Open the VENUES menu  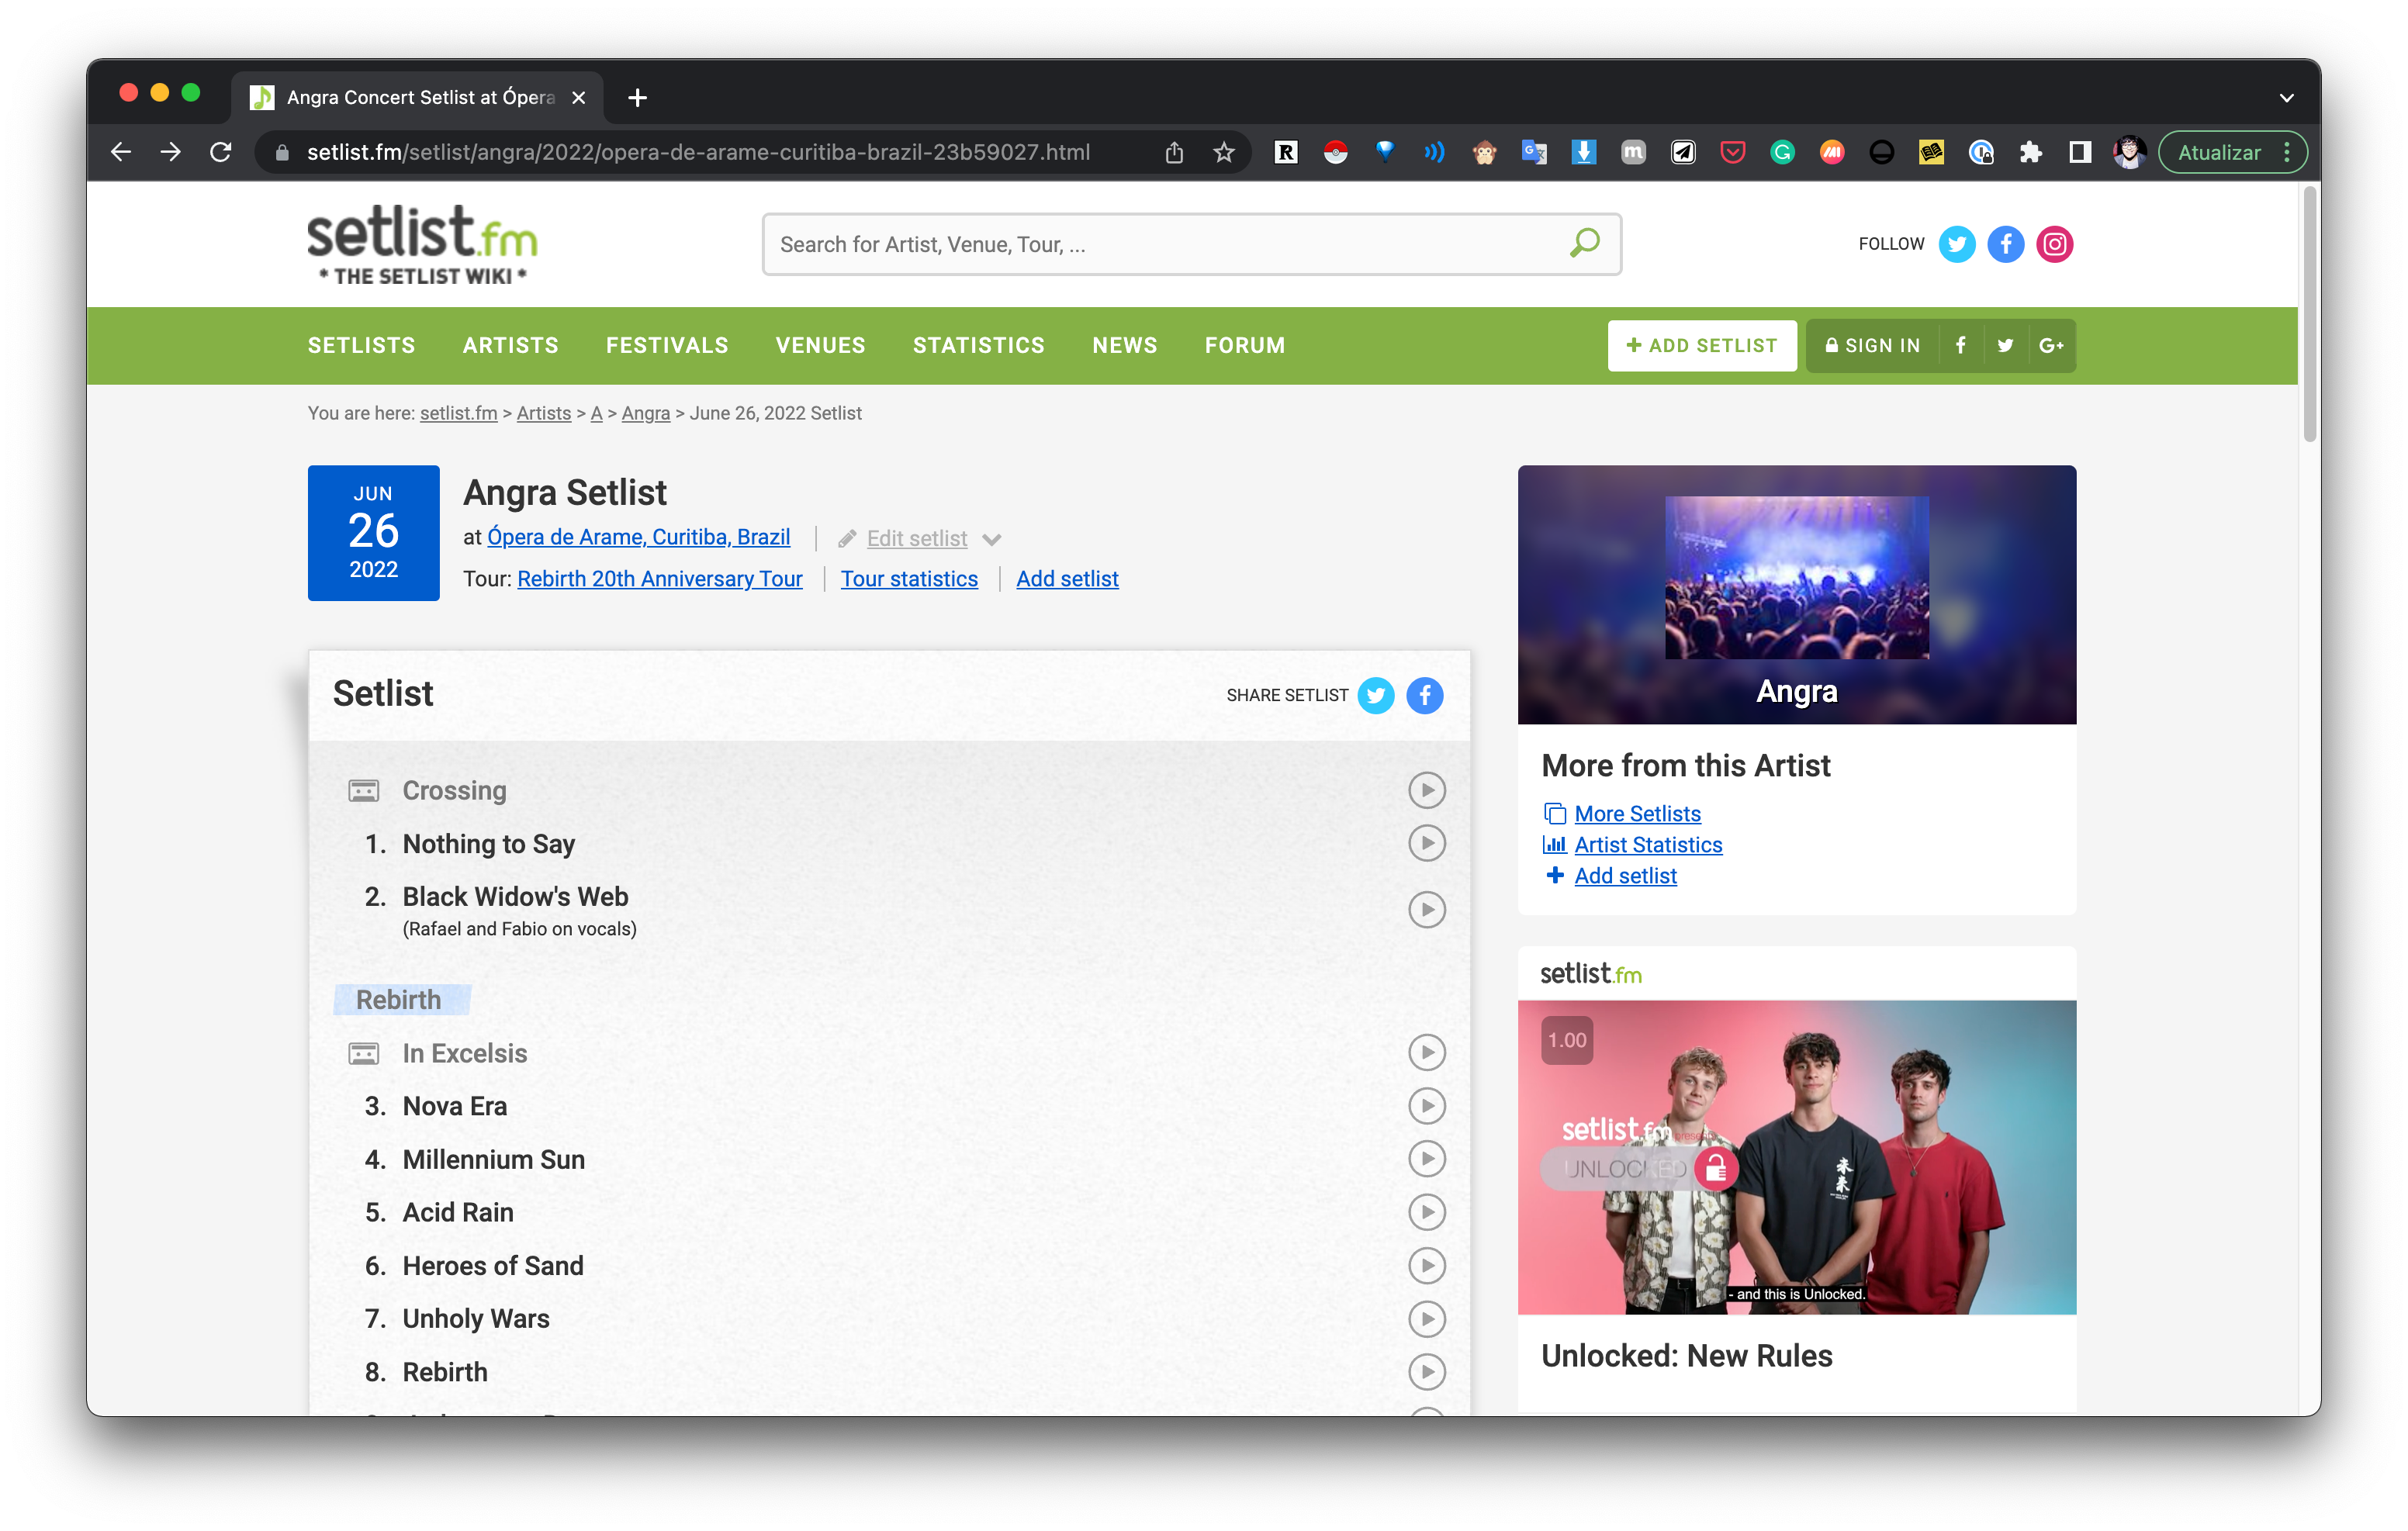[x=820, y=345]
